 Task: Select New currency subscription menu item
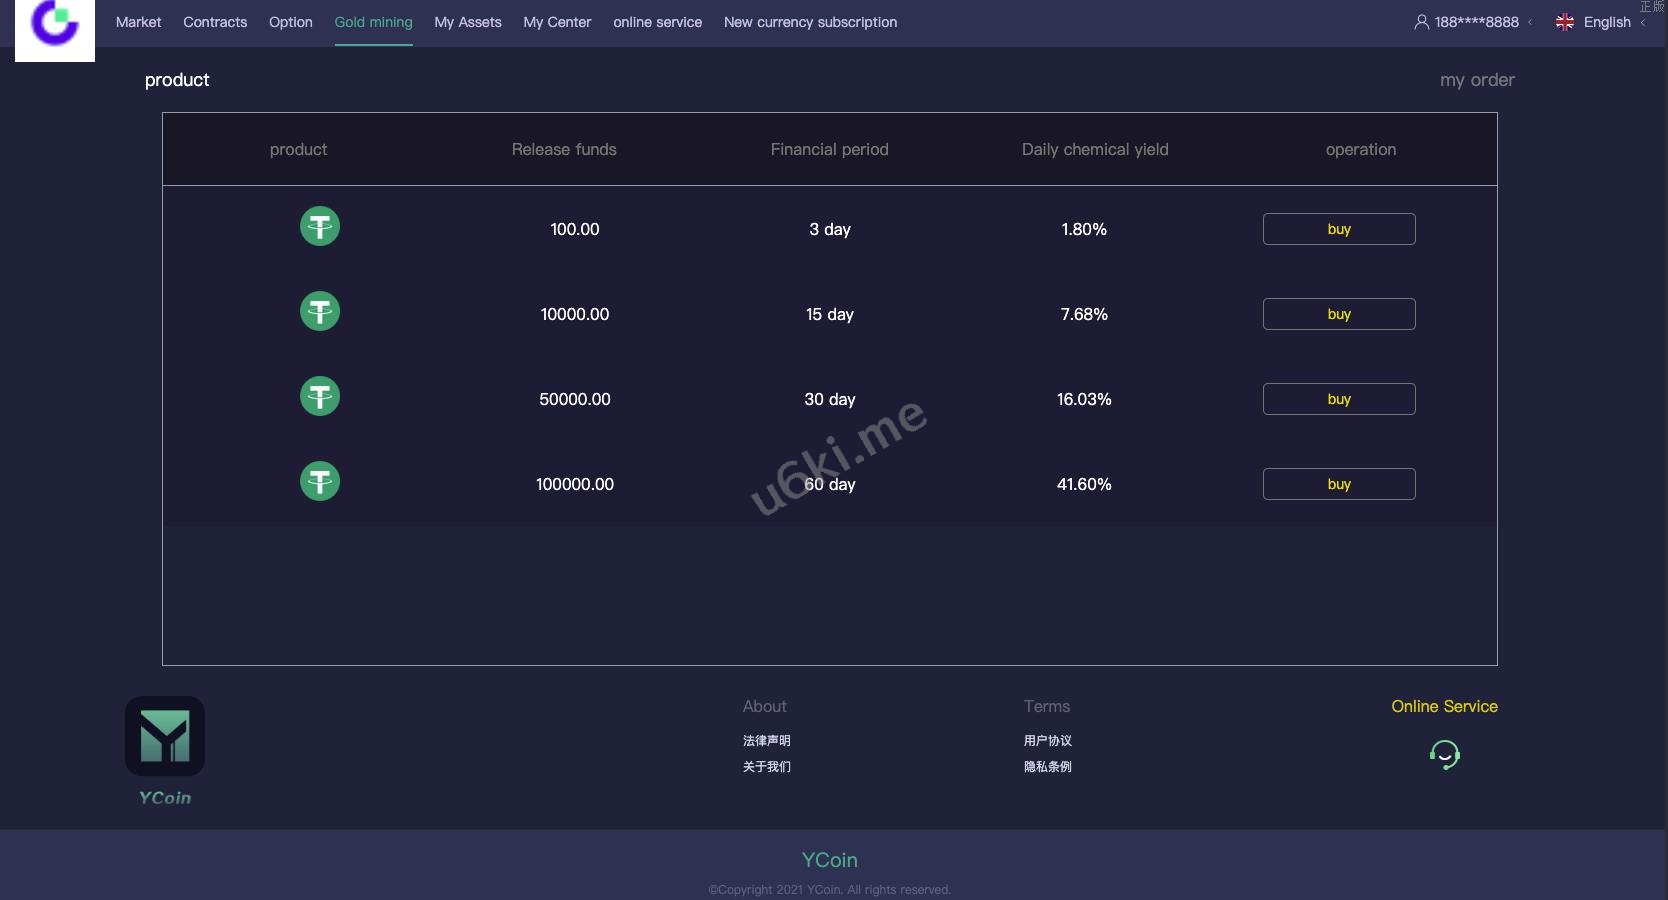tap(810, 22)
